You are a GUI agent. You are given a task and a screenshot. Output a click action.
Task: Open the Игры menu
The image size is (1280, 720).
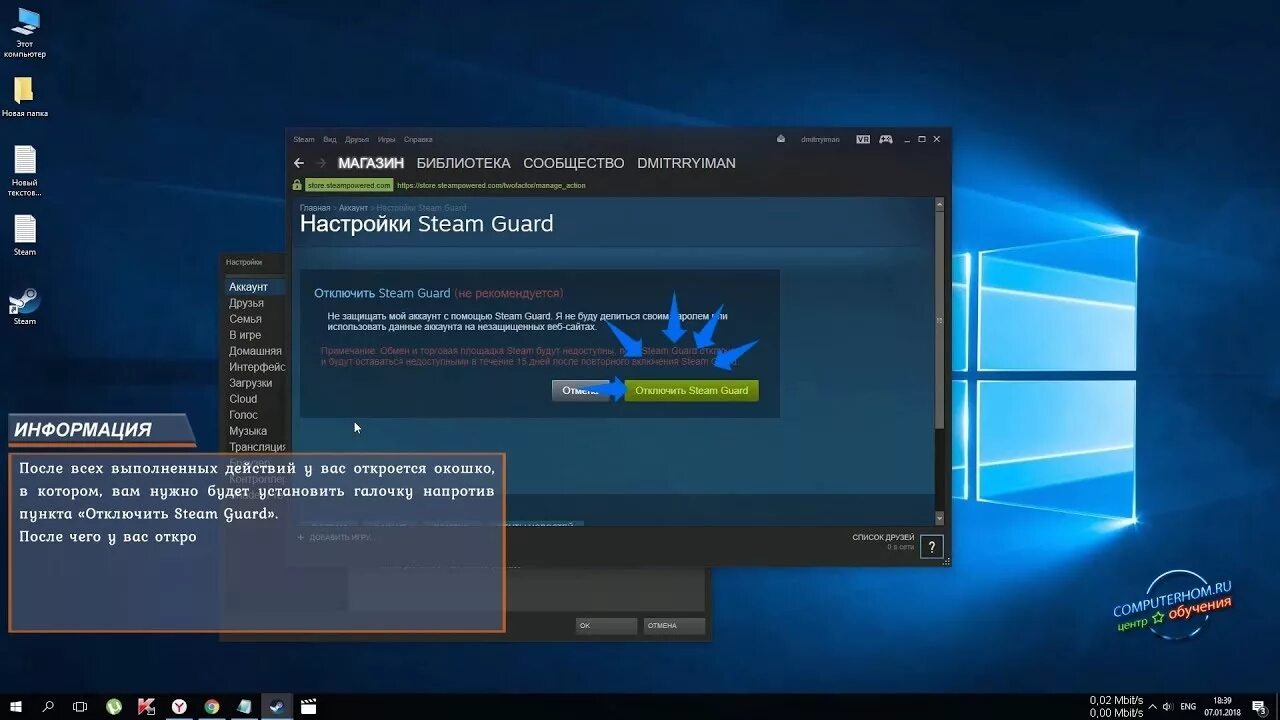[x=387, y=139]
